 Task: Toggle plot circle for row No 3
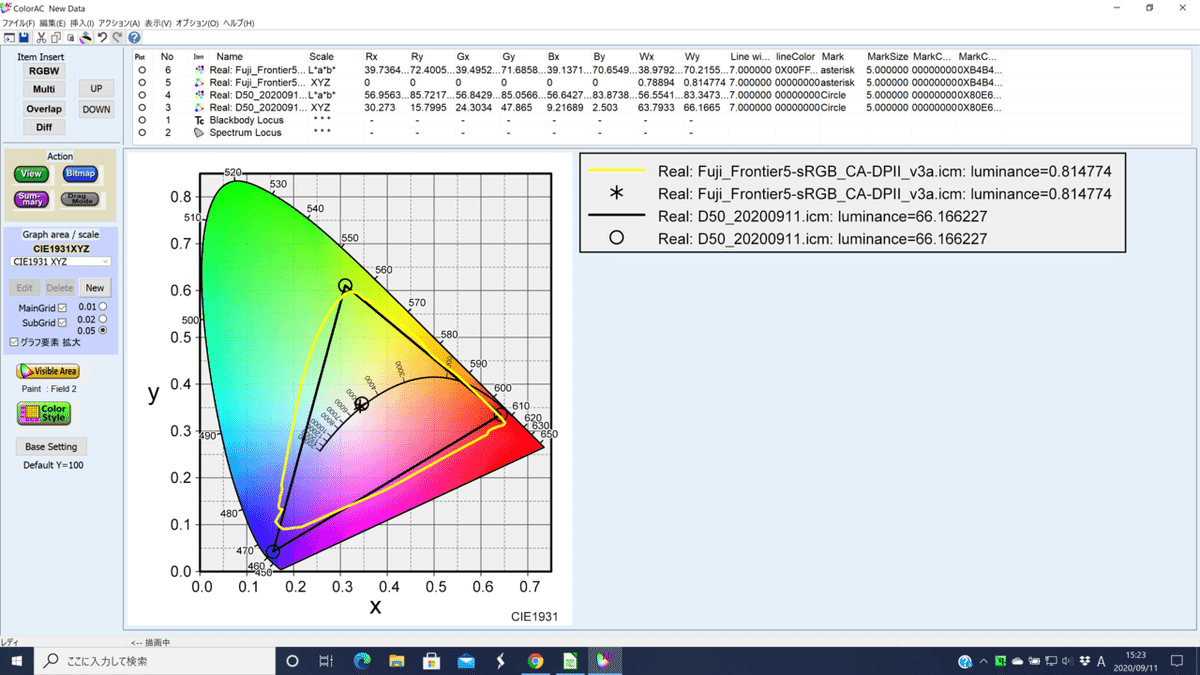[142, 108]
